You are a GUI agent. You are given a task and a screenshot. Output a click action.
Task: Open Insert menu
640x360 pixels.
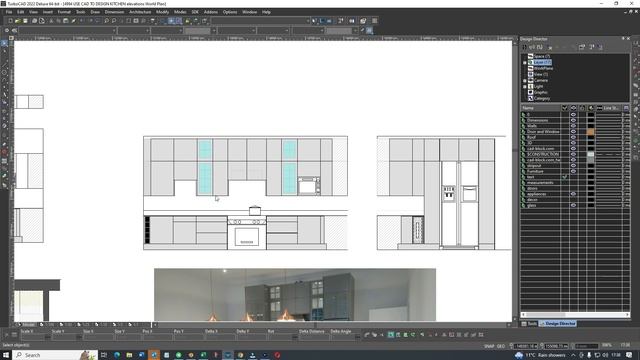tap(48, 12)
